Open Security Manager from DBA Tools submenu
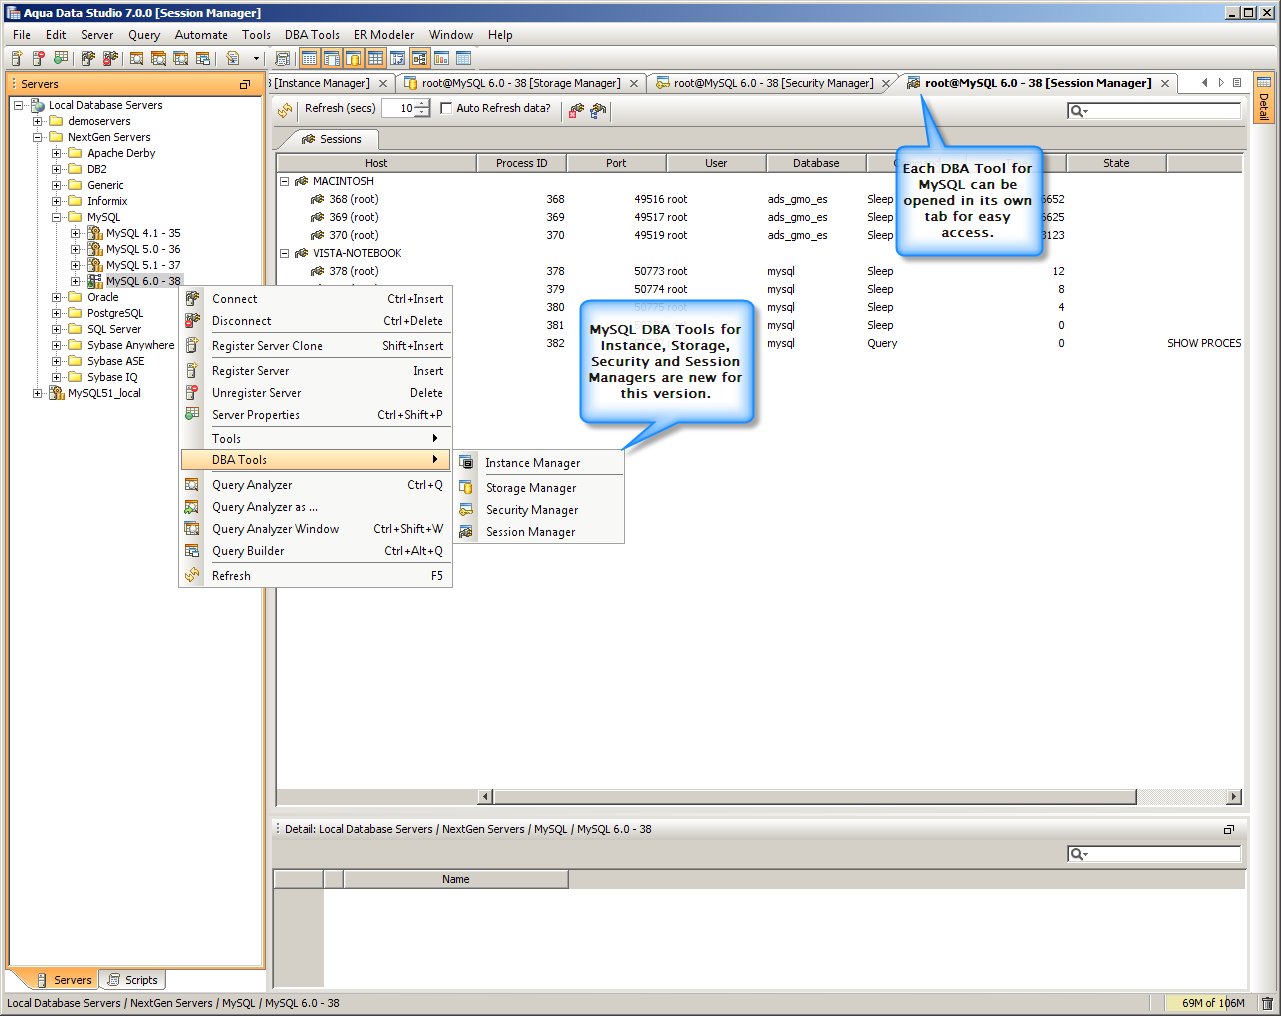This screenshot has height=1016, width=1281. (x=540, y=510)
